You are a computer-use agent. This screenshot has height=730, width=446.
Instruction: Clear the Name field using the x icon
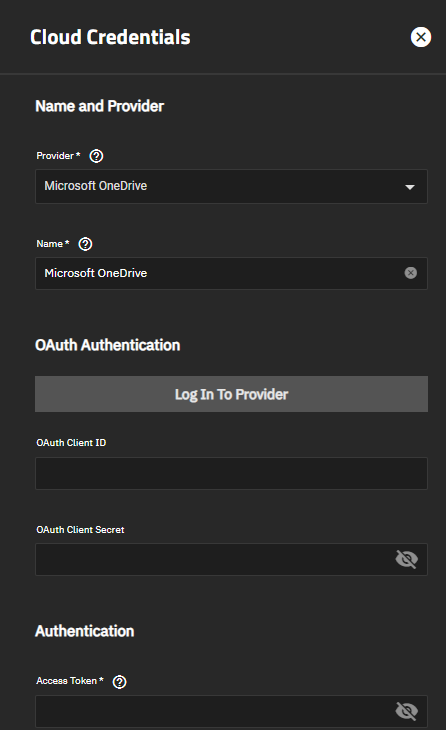pyautogui.click(x=411, y=273)
